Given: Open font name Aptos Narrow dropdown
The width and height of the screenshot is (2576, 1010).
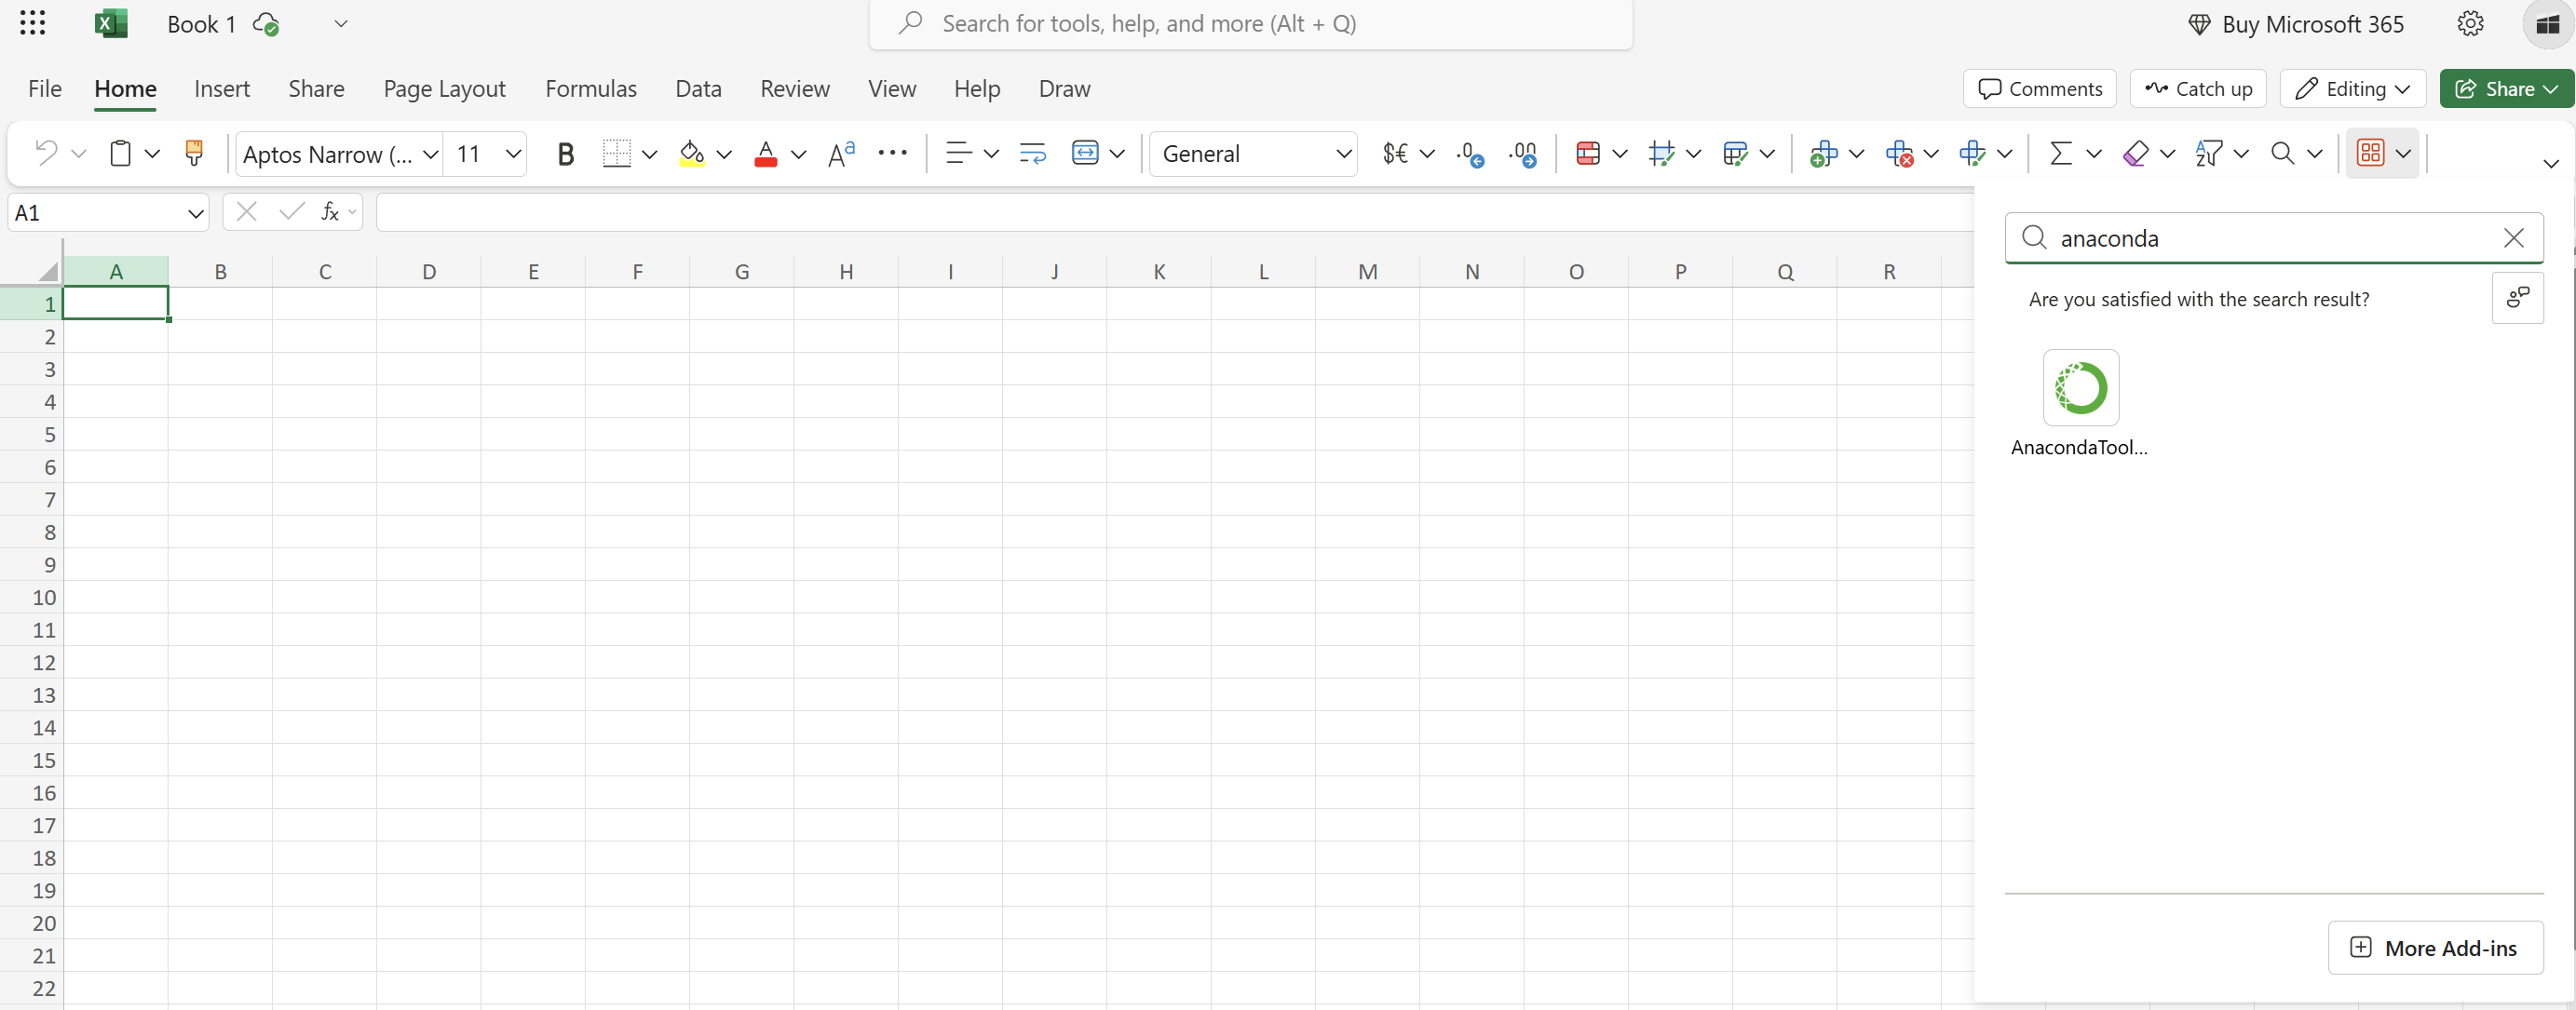Looking at the screenshot, I should pos(431,154).
